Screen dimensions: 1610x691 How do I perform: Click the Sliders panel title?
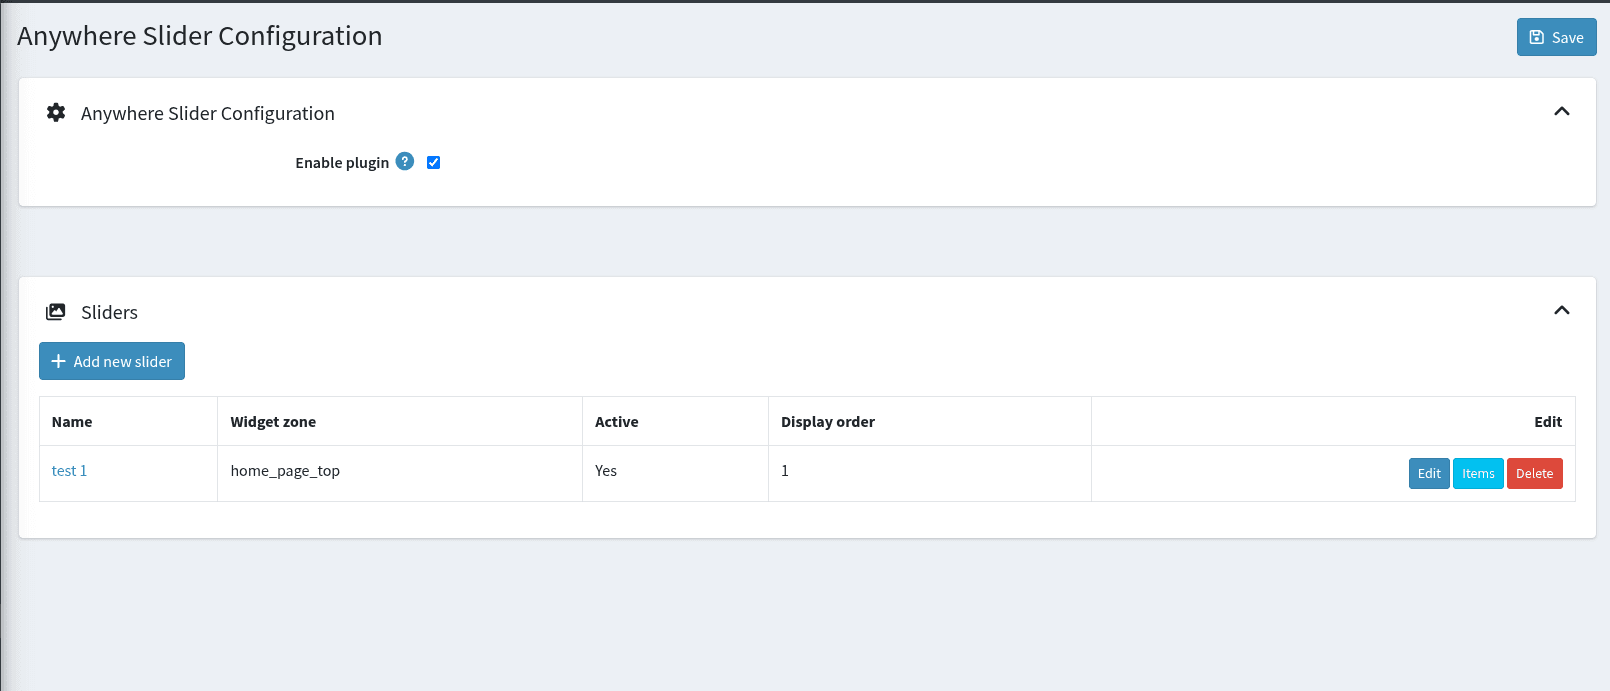coord(109,312)
